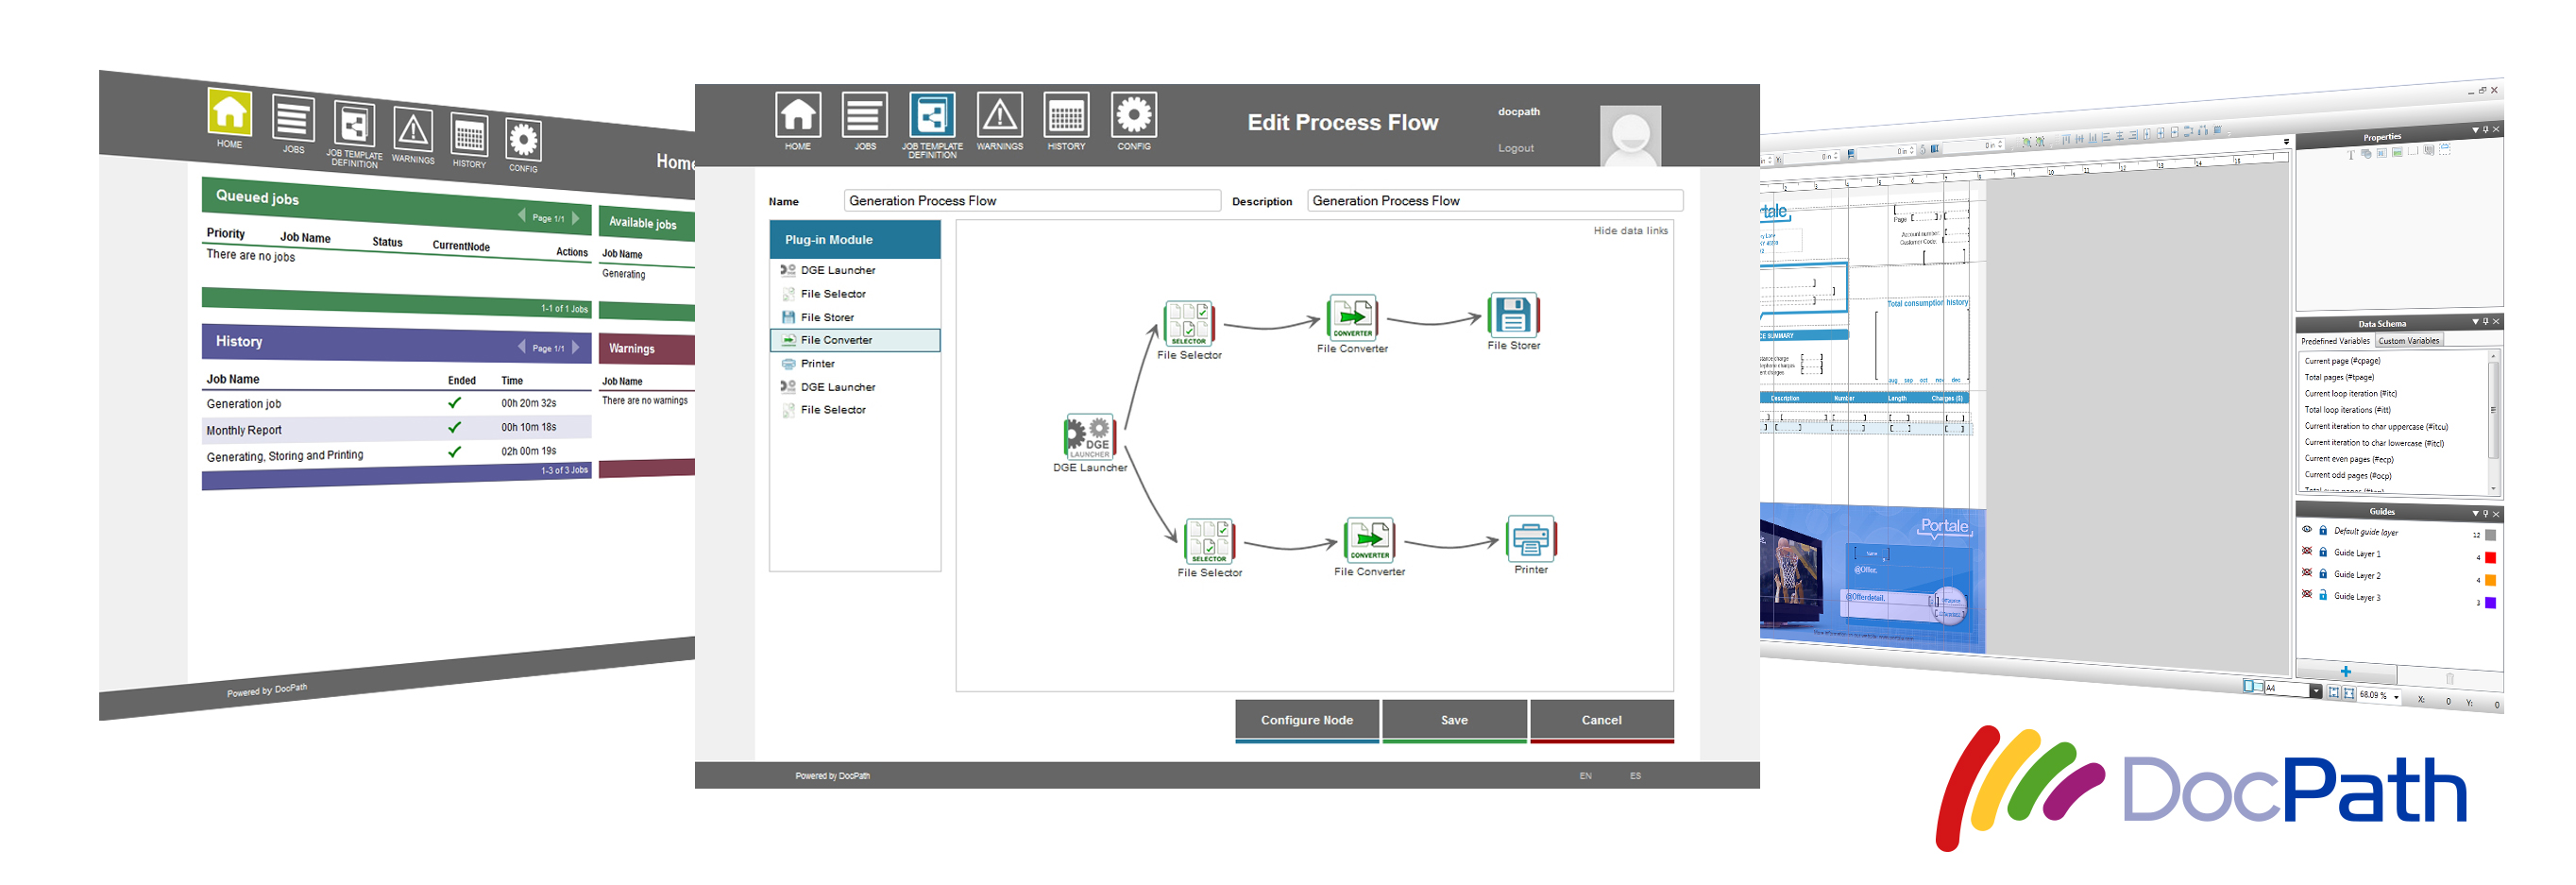Open the History calendar icon in the dashboard window

(469, 135)
